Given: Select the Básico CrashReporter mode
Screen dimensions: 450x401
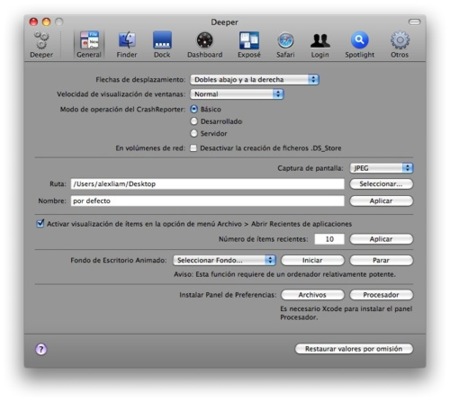Looking at the screenshot, I should tap(194, 109).
